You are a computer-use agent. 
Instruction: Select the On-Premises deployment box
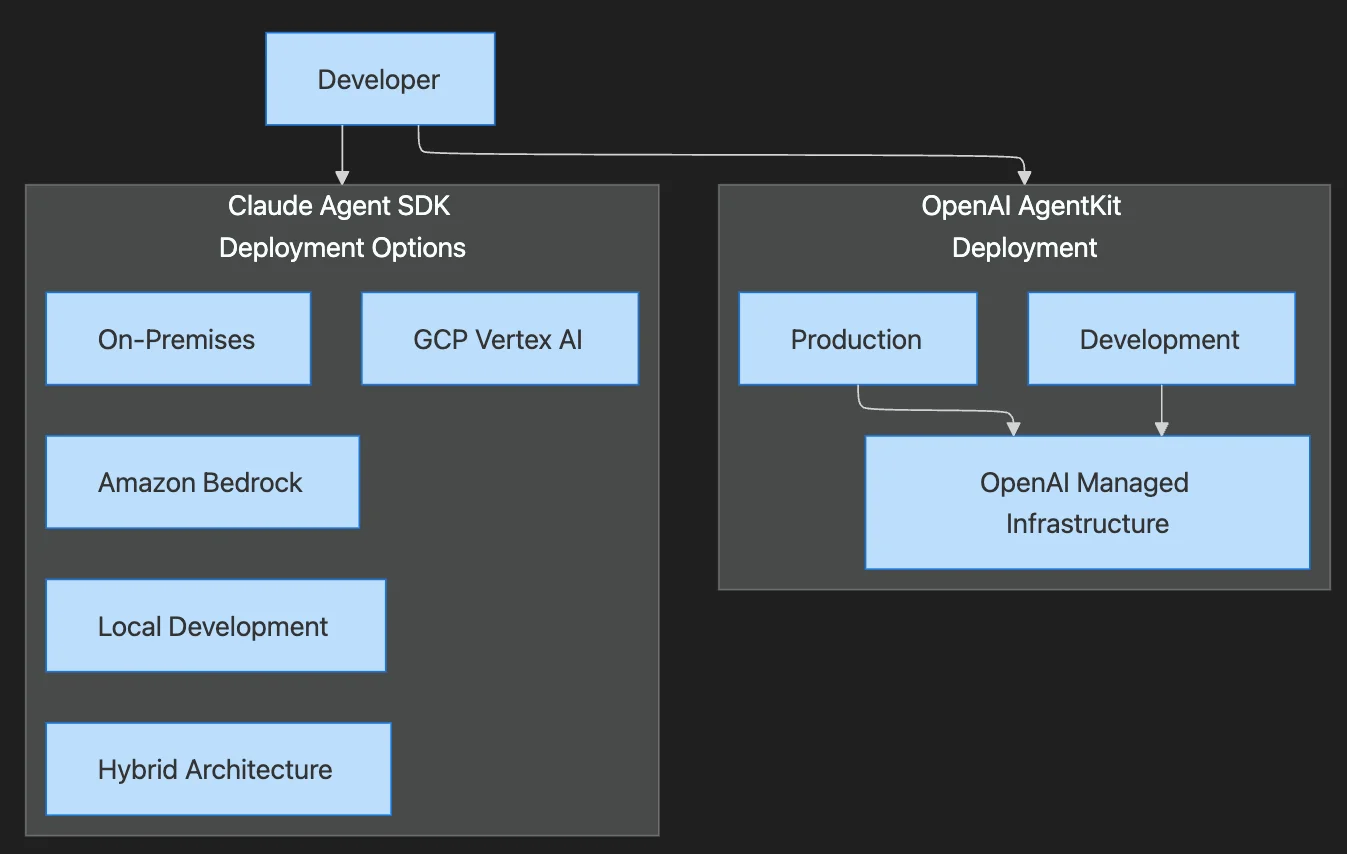tap(177, 338)
